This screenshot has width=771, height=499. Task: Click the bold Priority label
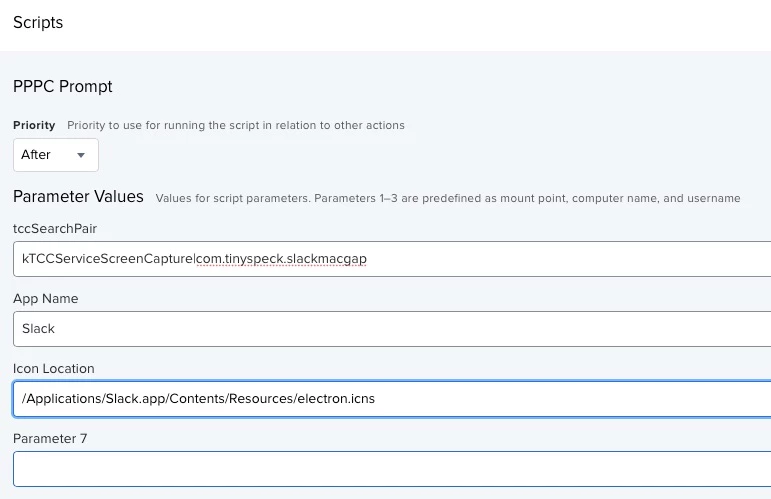(34, 125)
